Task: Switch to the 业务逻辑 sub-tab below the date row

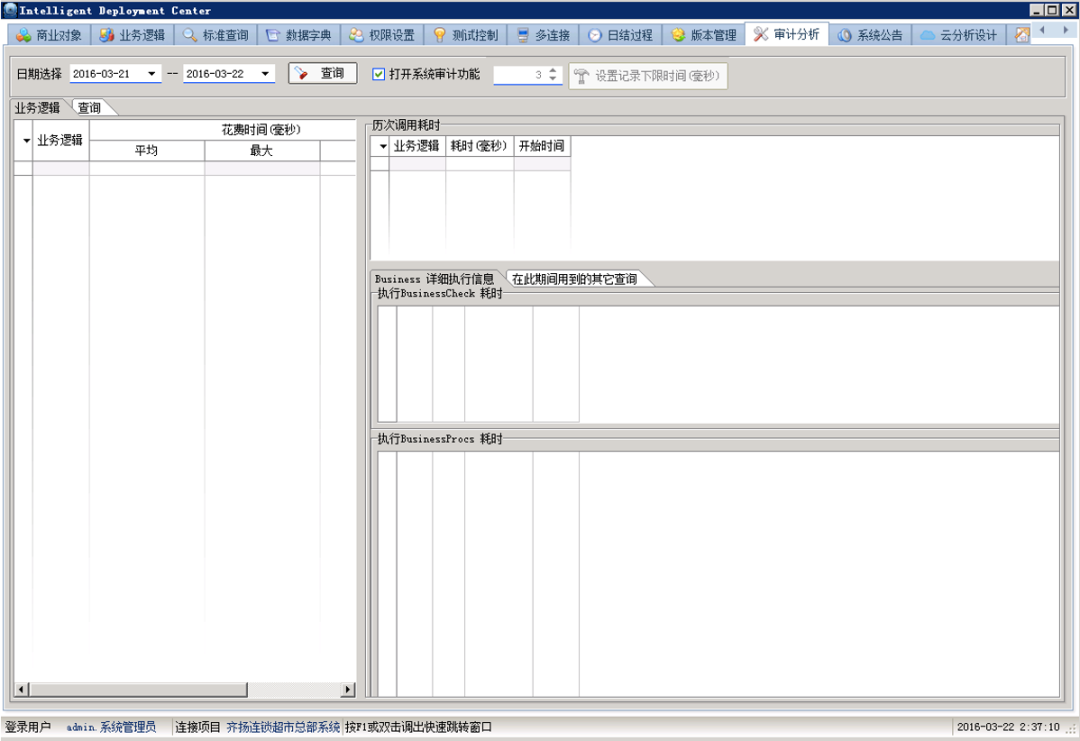Action: coord(38,108)
